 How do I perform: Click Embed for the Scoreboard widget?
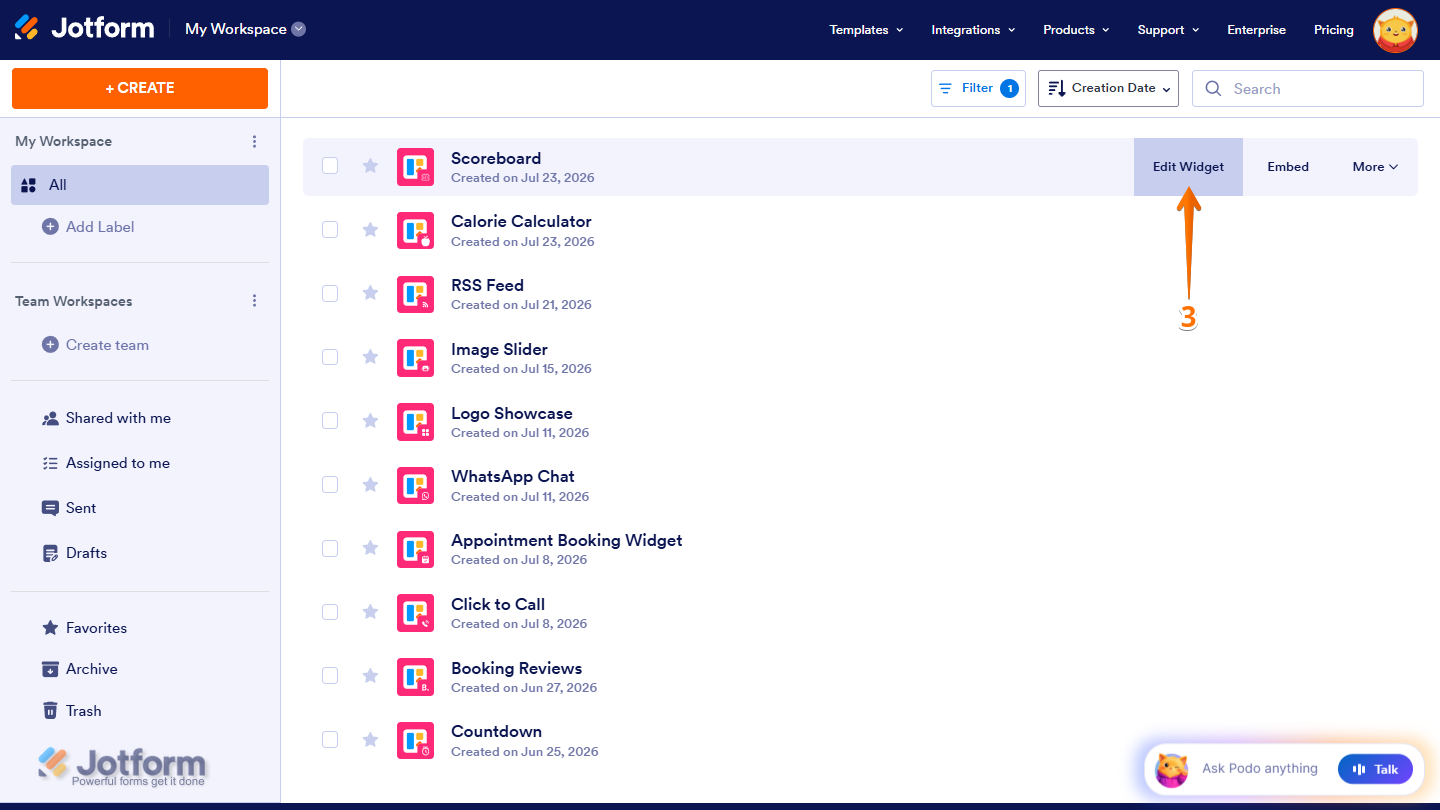click(1288, 167)
